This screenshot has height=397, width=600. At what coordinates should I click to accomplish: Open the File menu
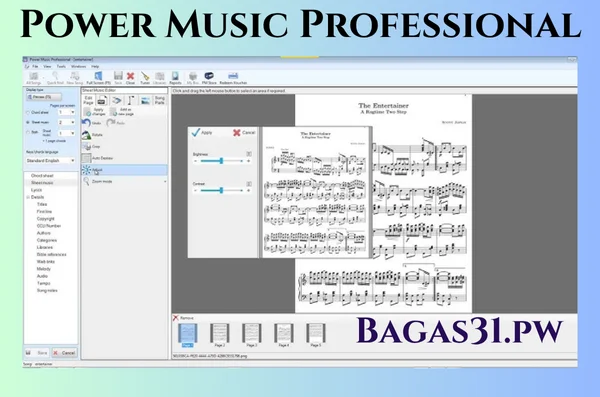pyautogui.click(x=35, y=67)
